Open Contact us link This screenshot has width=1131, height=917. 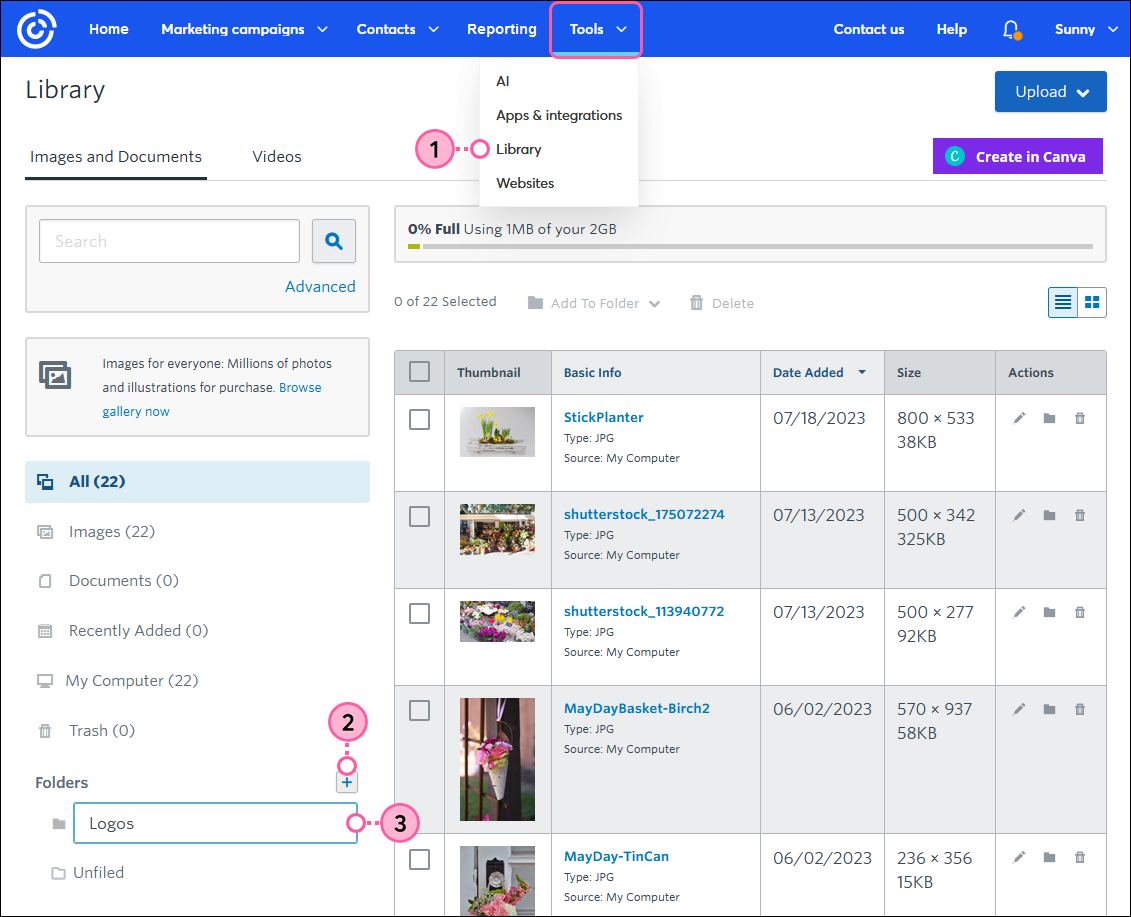[x=868, y=30]
